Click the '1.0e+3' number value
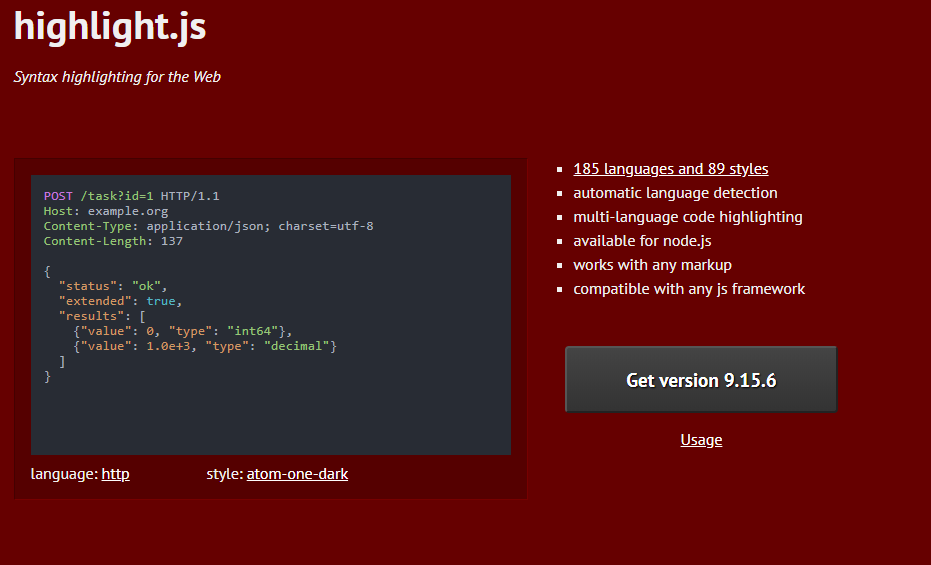The image size is (931, 565). click(x=168, y=346)
